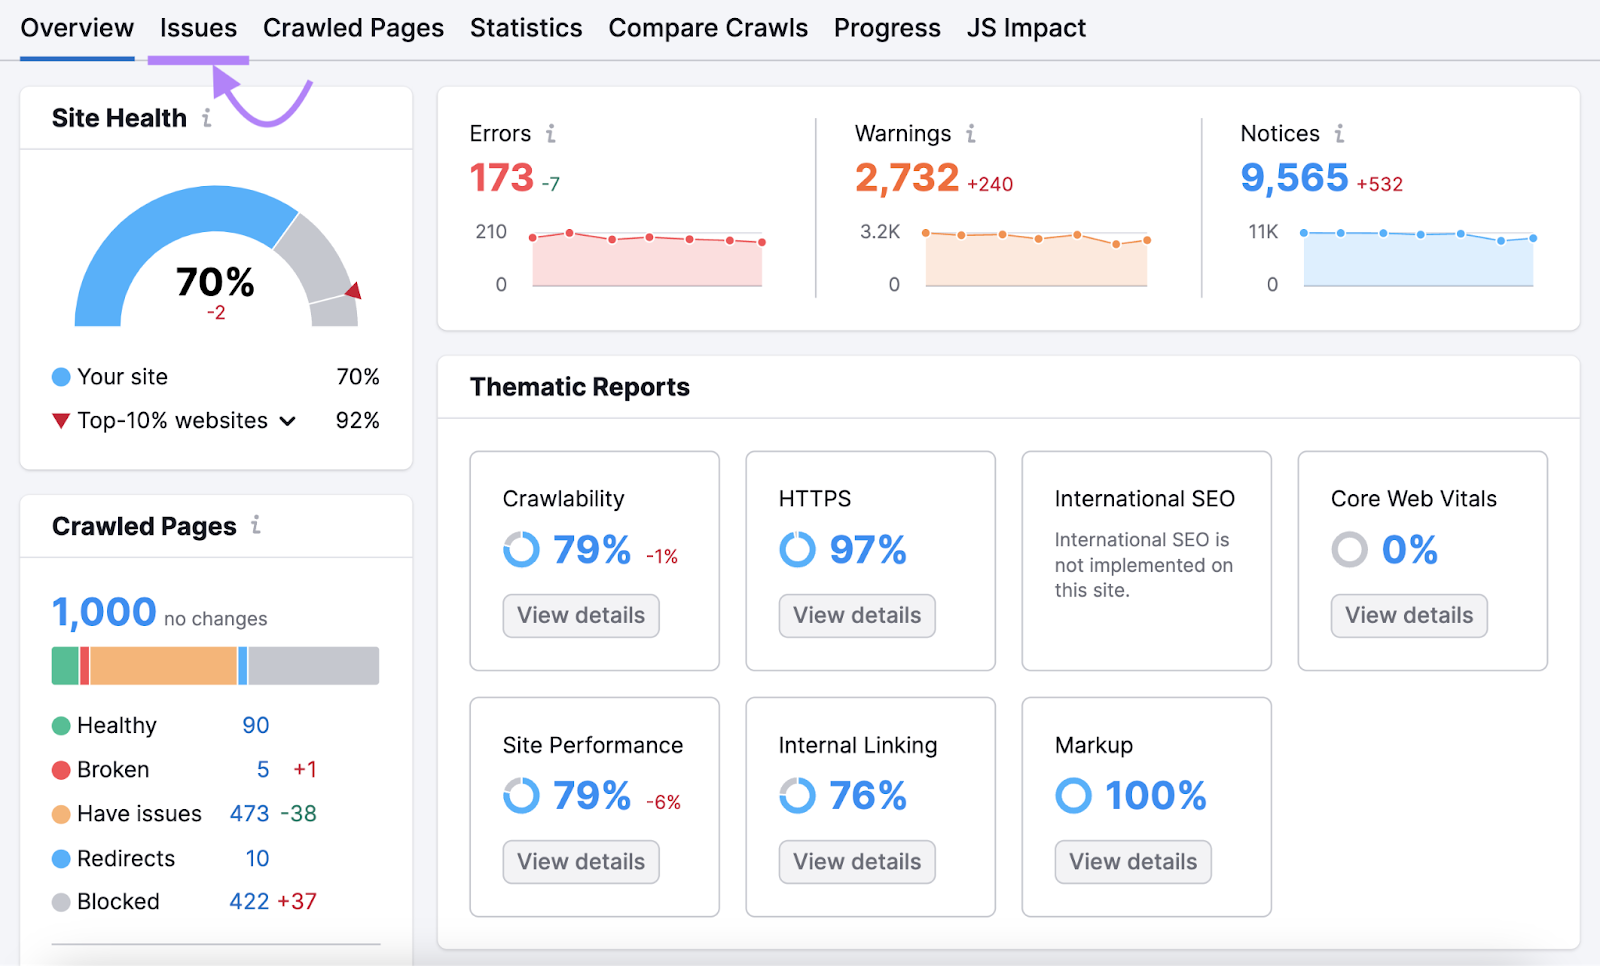
Task: Switch to the Issues tab
Action: click(x=197, y=27)
